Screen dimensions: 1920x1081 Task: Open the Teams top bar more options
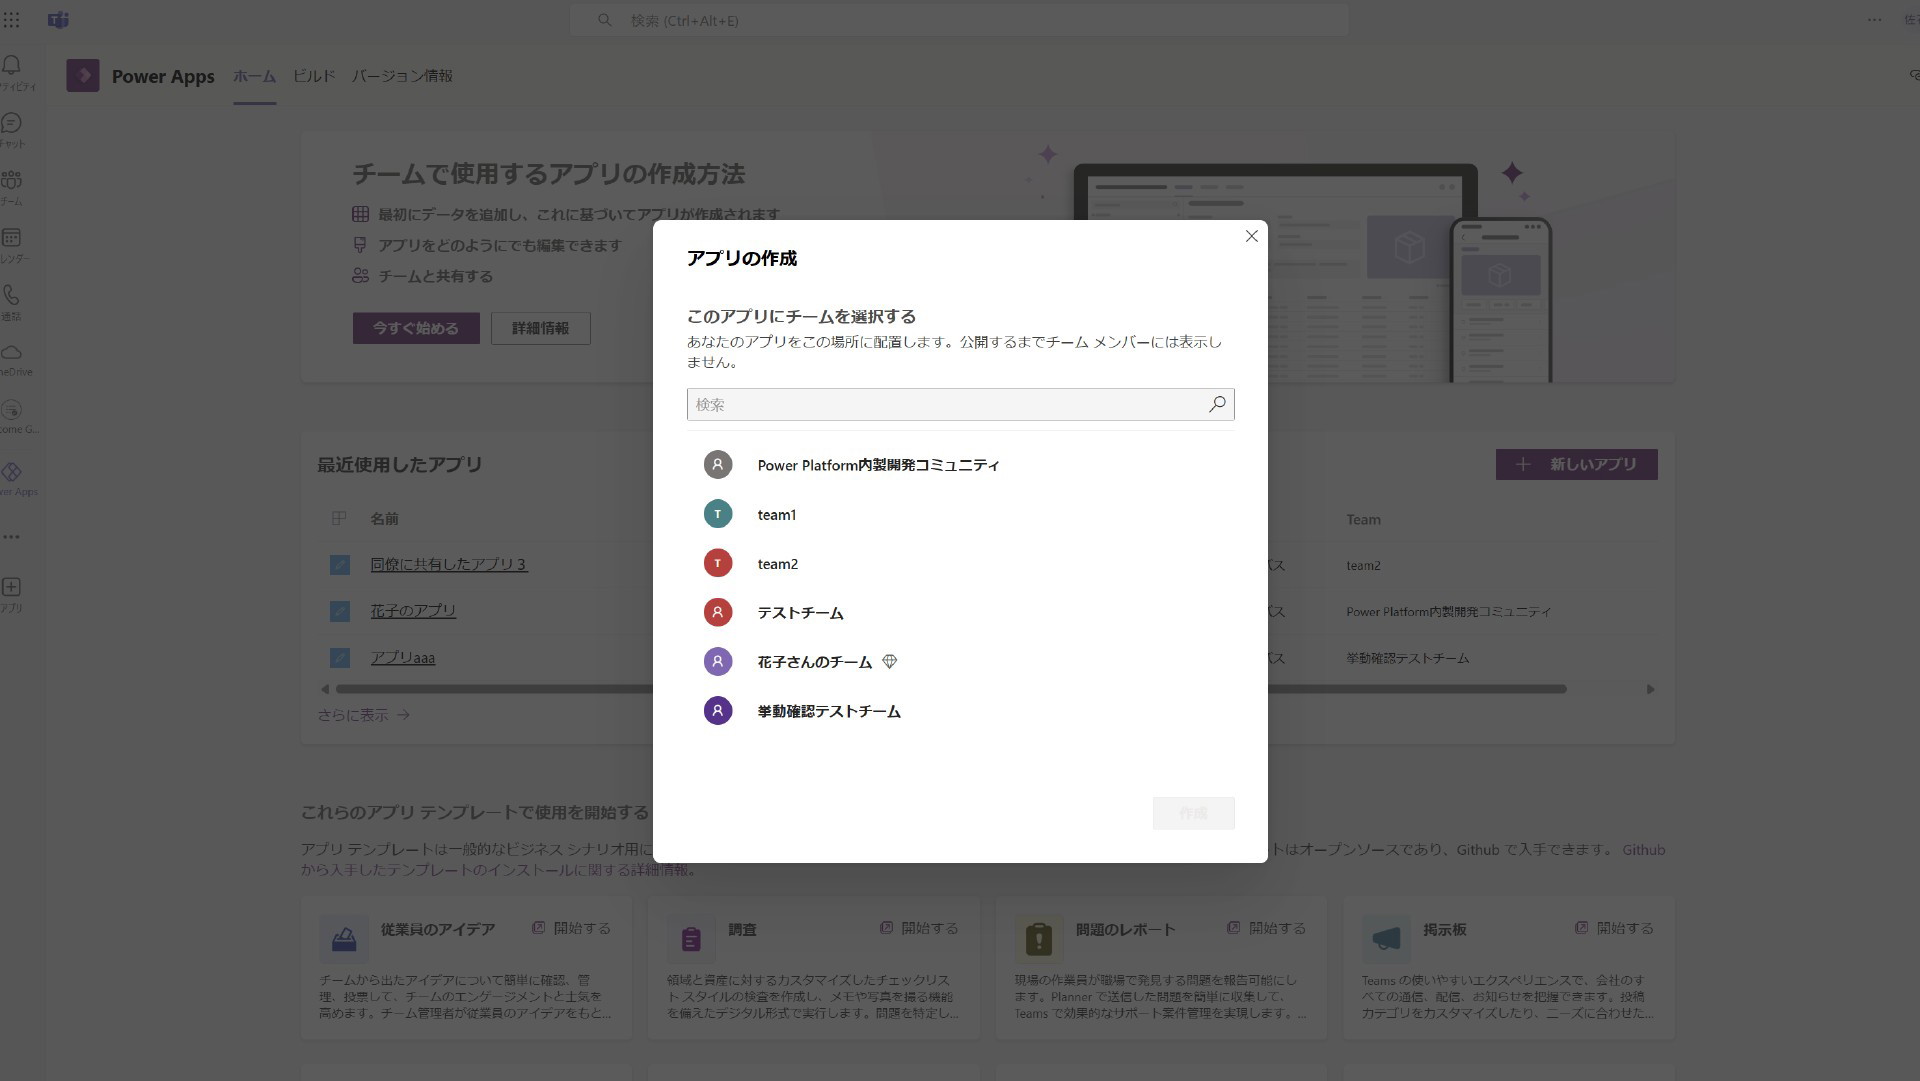tap(1874, 20)
